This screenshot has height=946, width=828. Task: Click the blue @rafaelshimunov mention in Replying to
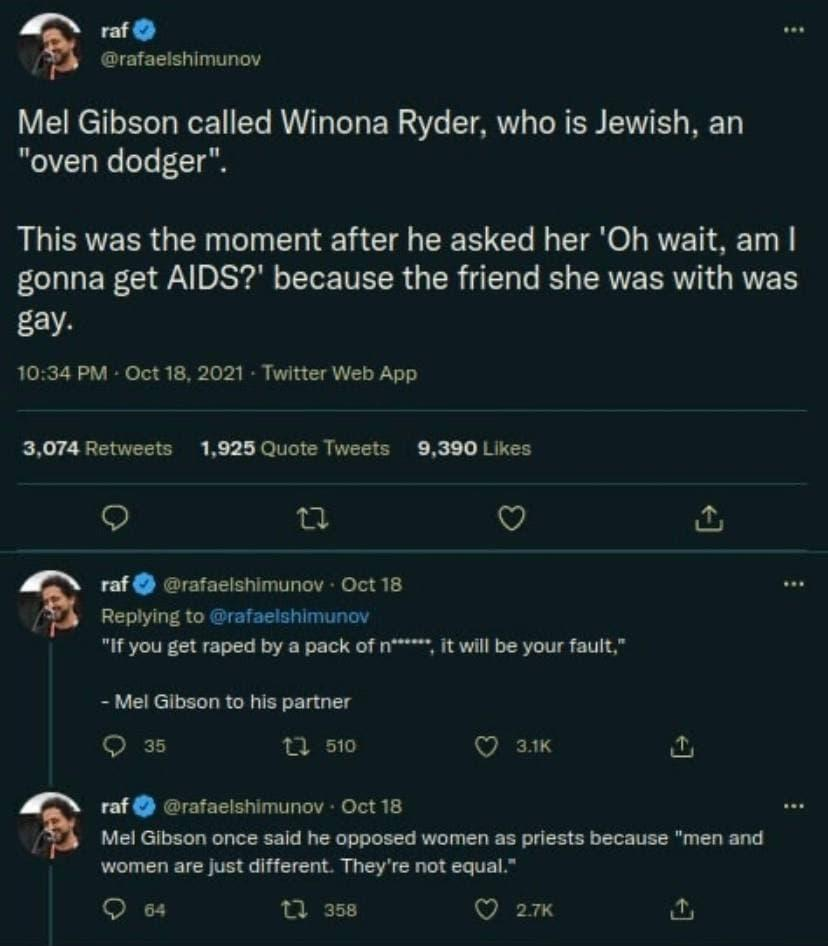coord(290,617)
